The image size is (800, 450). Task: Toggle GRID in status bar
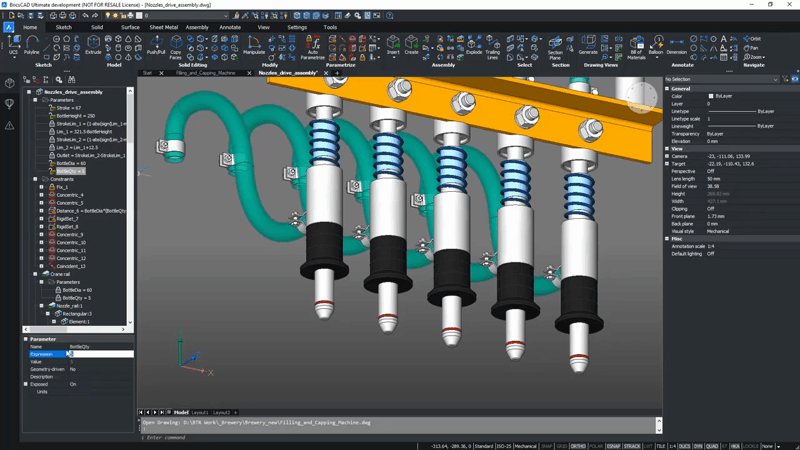coord(562,446)
